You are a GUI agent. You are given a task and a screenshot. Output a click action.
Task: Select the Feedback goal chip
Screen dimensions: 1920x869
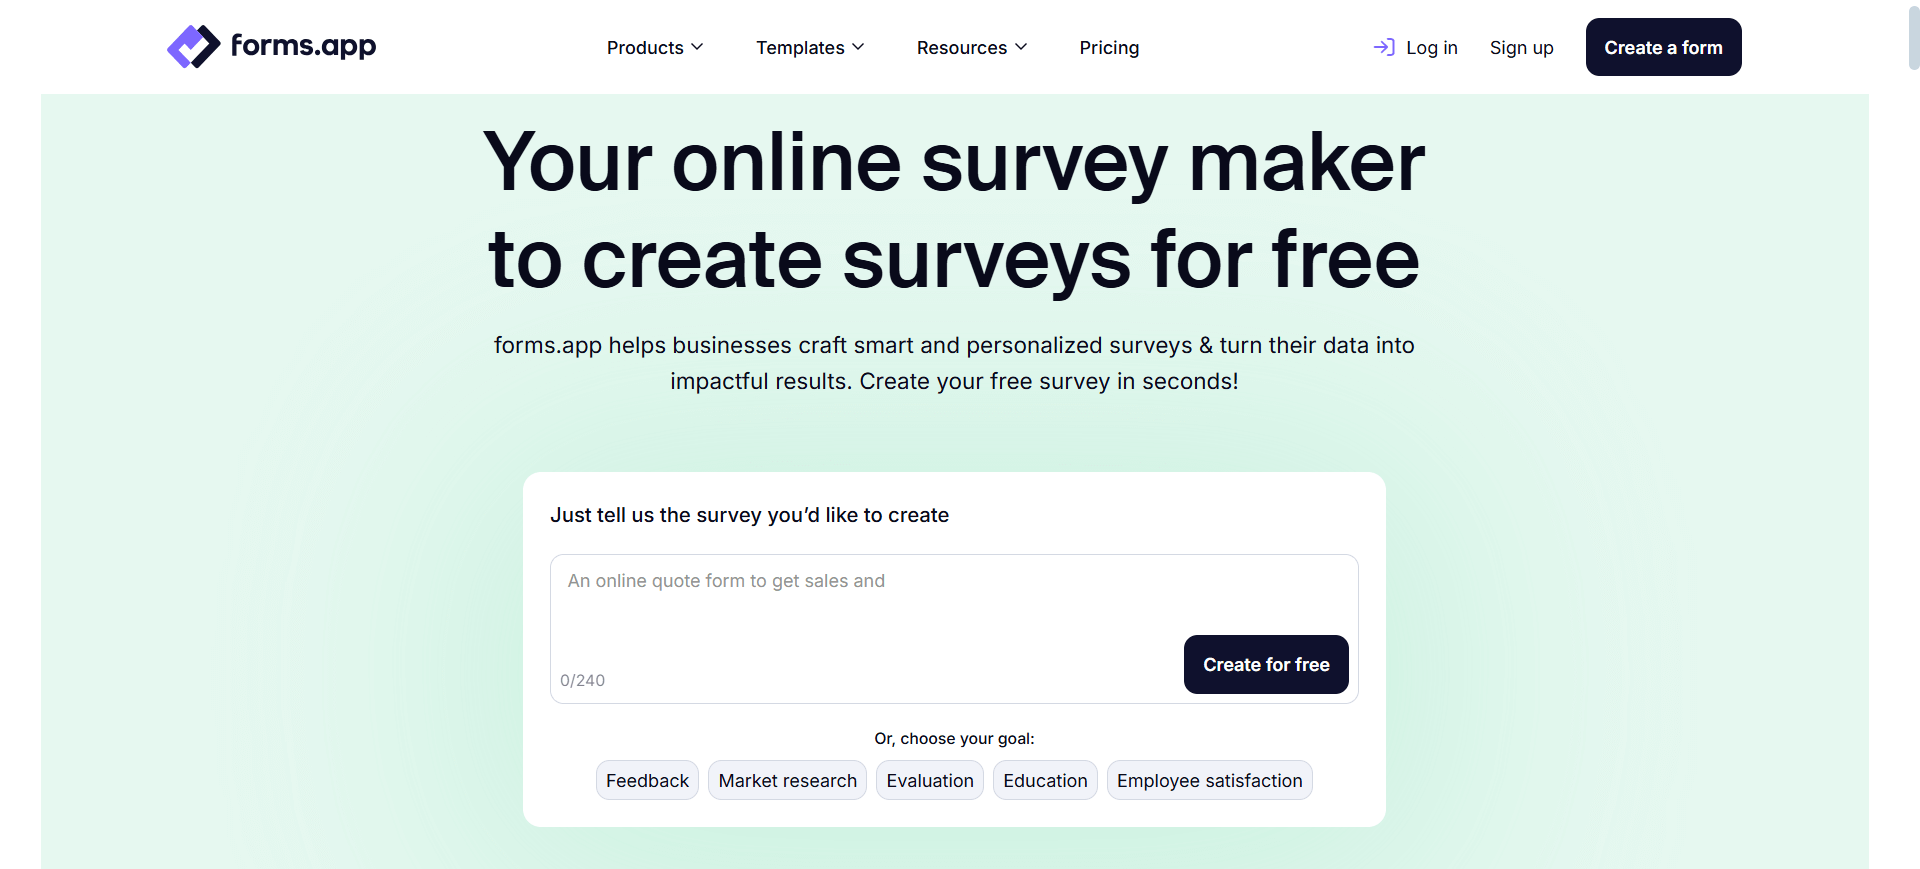(x=647, y=780)
